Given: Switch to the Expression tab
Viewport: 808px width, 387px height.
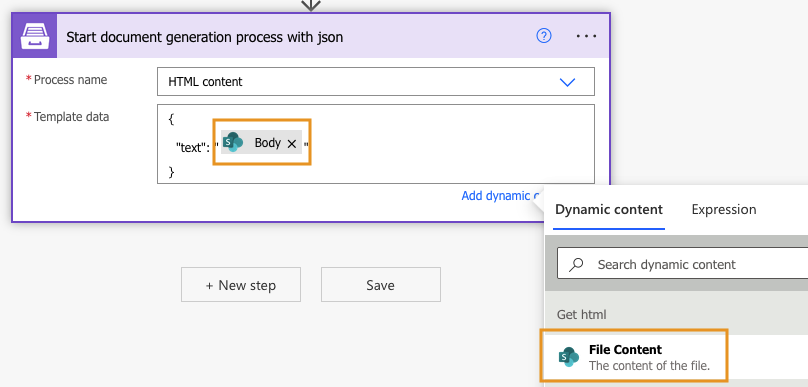Looking at the screenshot, I should click(723, 209).
